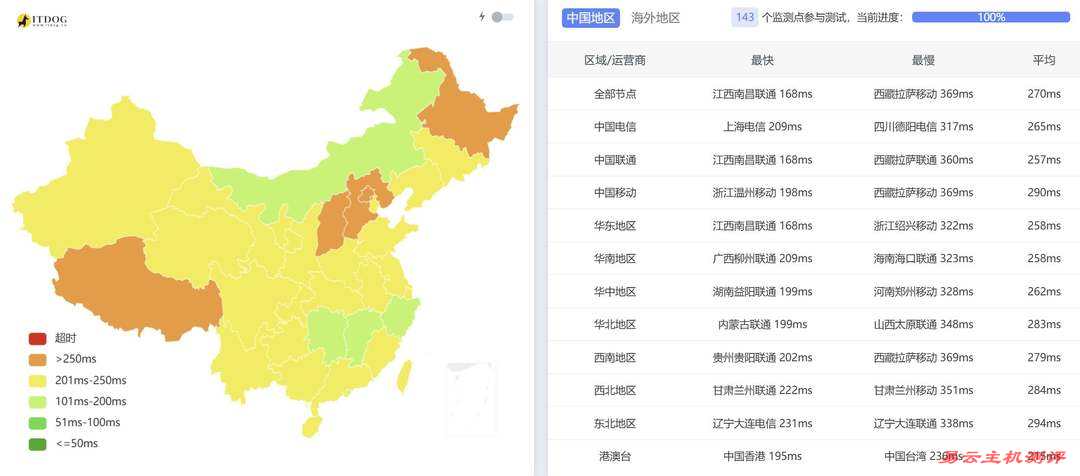Screen dimensions: 1080x476
Task: Select the 华东地区 row label
Action: (615, 226)
